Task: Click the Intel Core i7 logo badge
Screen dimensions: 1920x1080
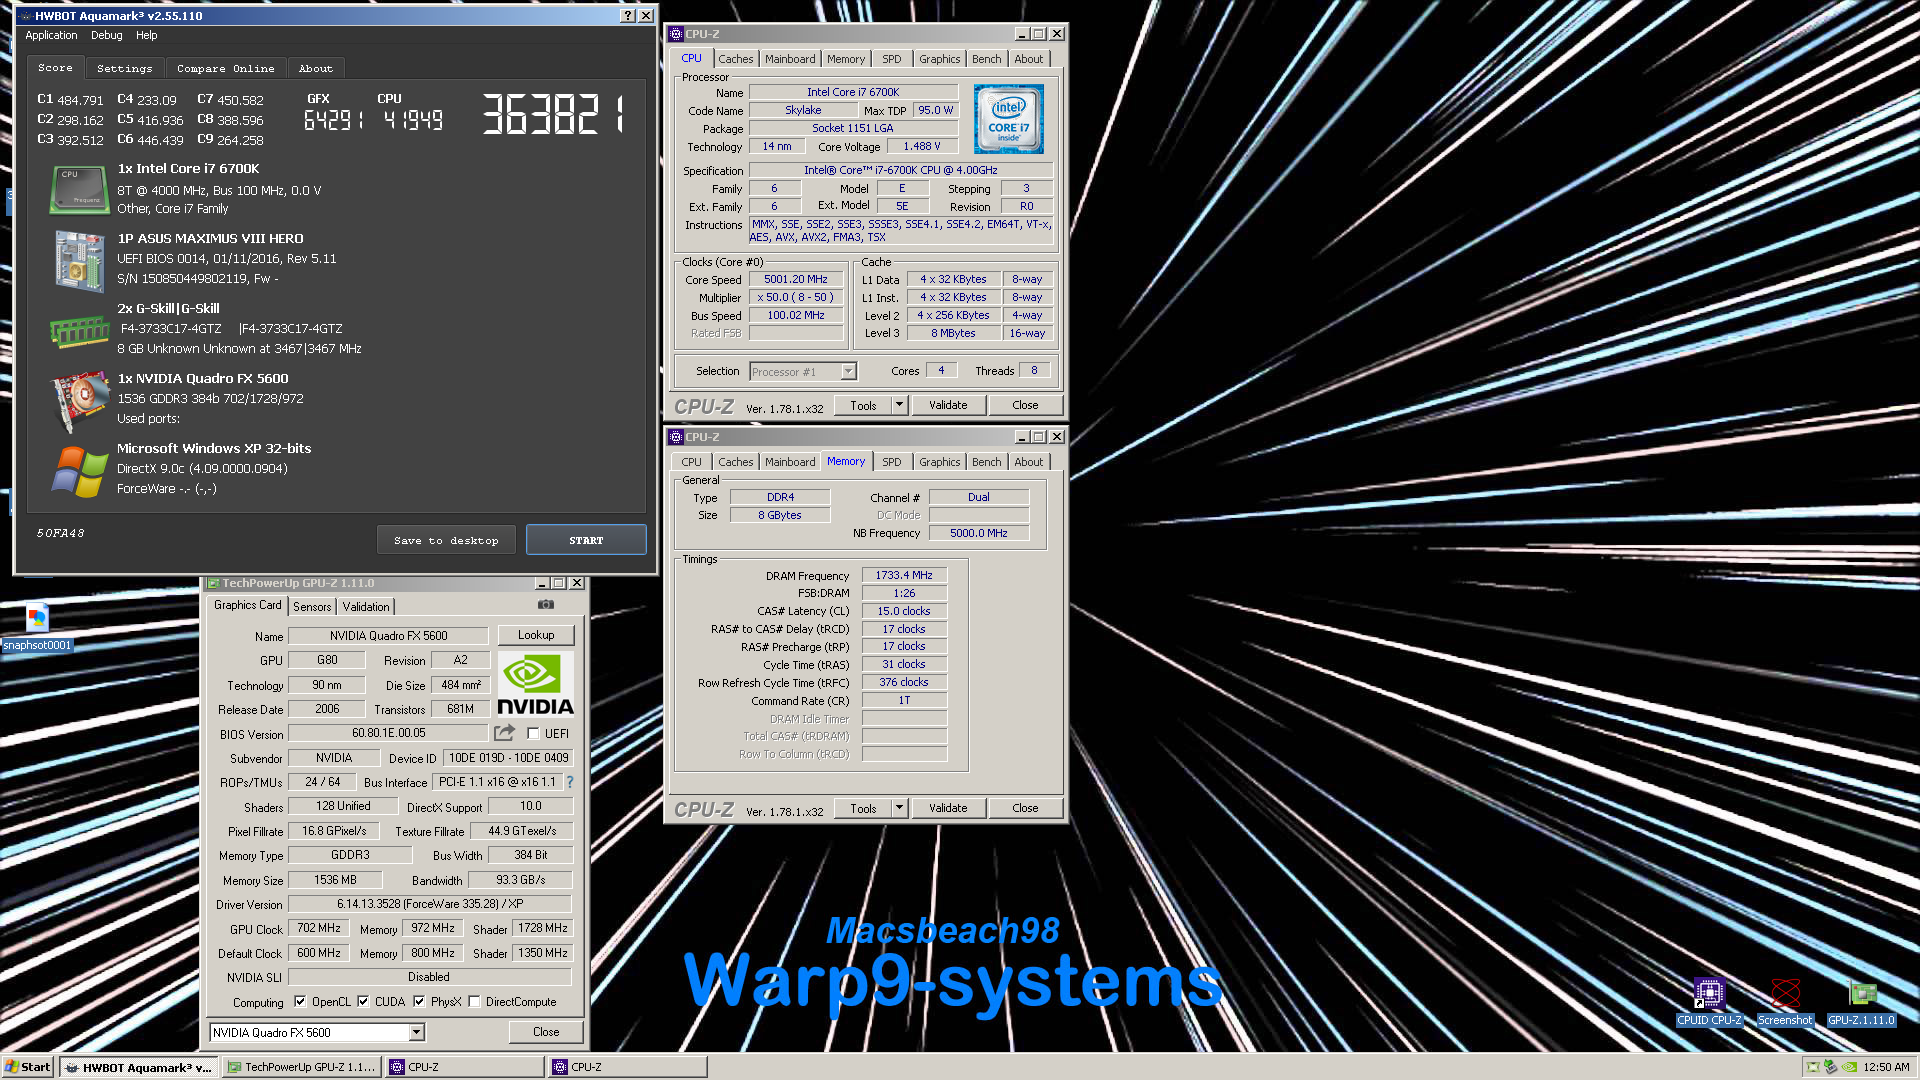Action: [x=1008, y=119]
